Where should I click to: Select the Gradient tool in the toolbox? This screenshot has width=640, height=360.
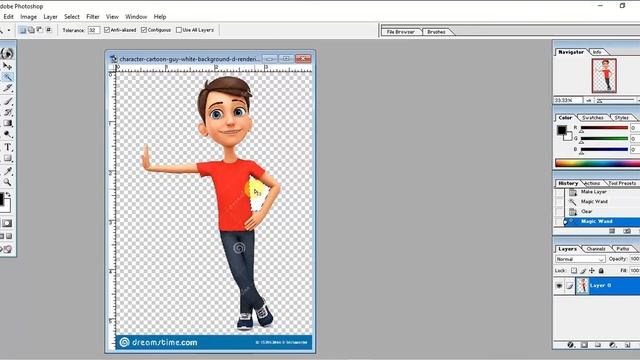point(7,123)
